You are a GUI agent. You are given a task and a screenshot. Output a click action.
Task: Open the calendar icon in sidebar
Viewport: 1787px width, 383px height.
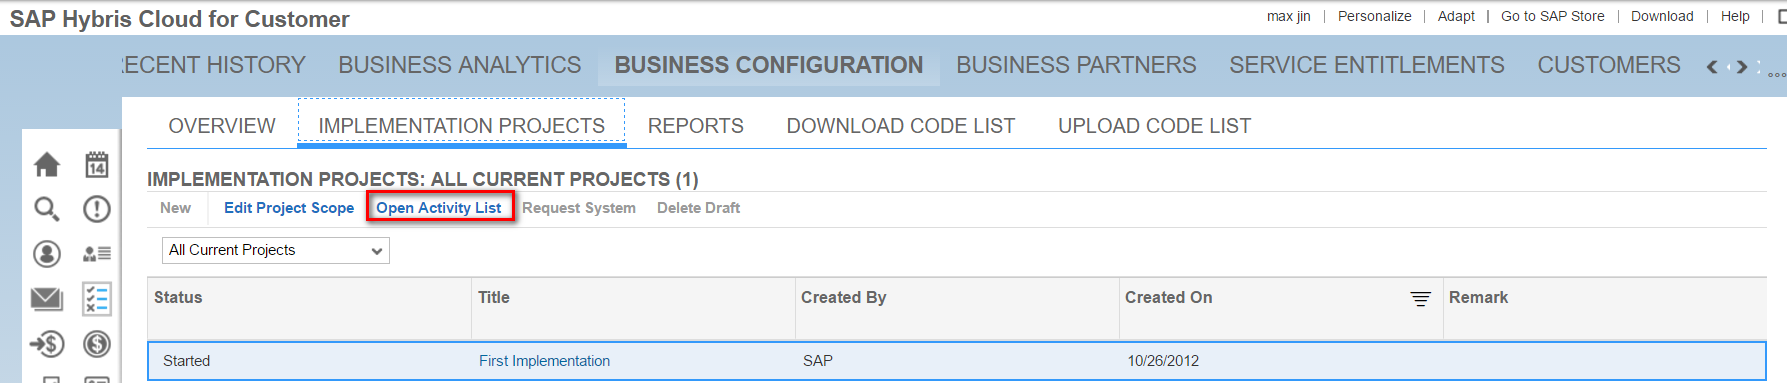pos(97,164)
